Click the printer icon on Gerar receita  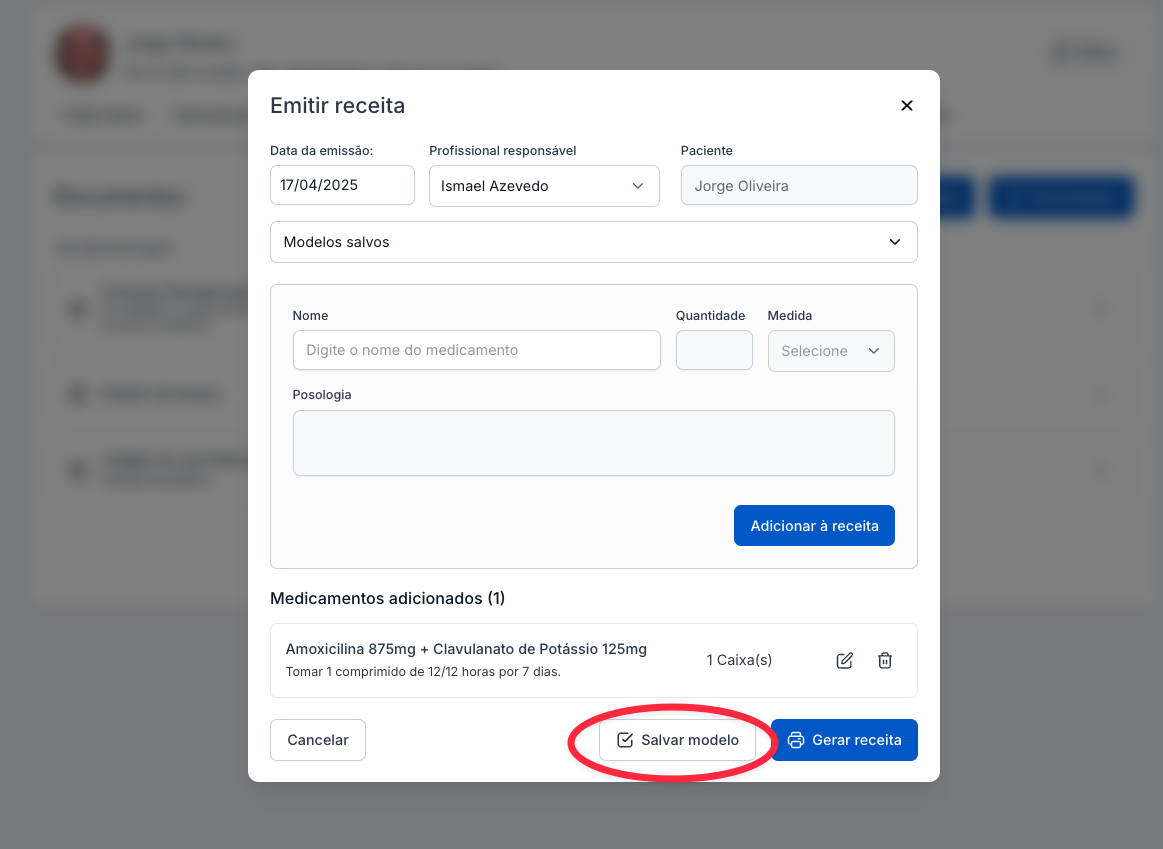[796, 740]
